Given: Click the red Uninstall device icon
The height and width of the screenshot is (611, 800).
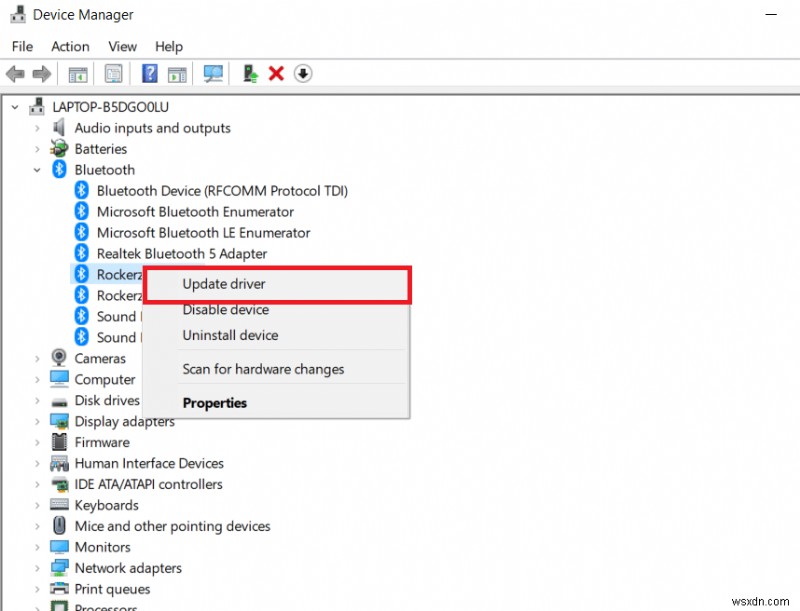Looking at the screenshot, I should point(277,73).
